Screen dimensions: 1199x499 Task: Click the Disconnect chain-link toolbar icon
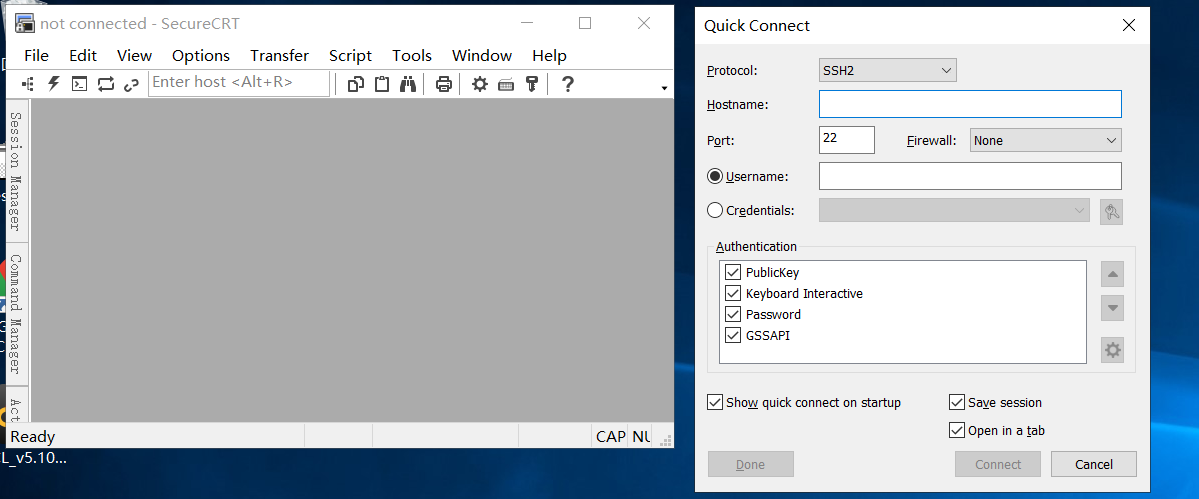pyautogui.click(x=132, y=84)
